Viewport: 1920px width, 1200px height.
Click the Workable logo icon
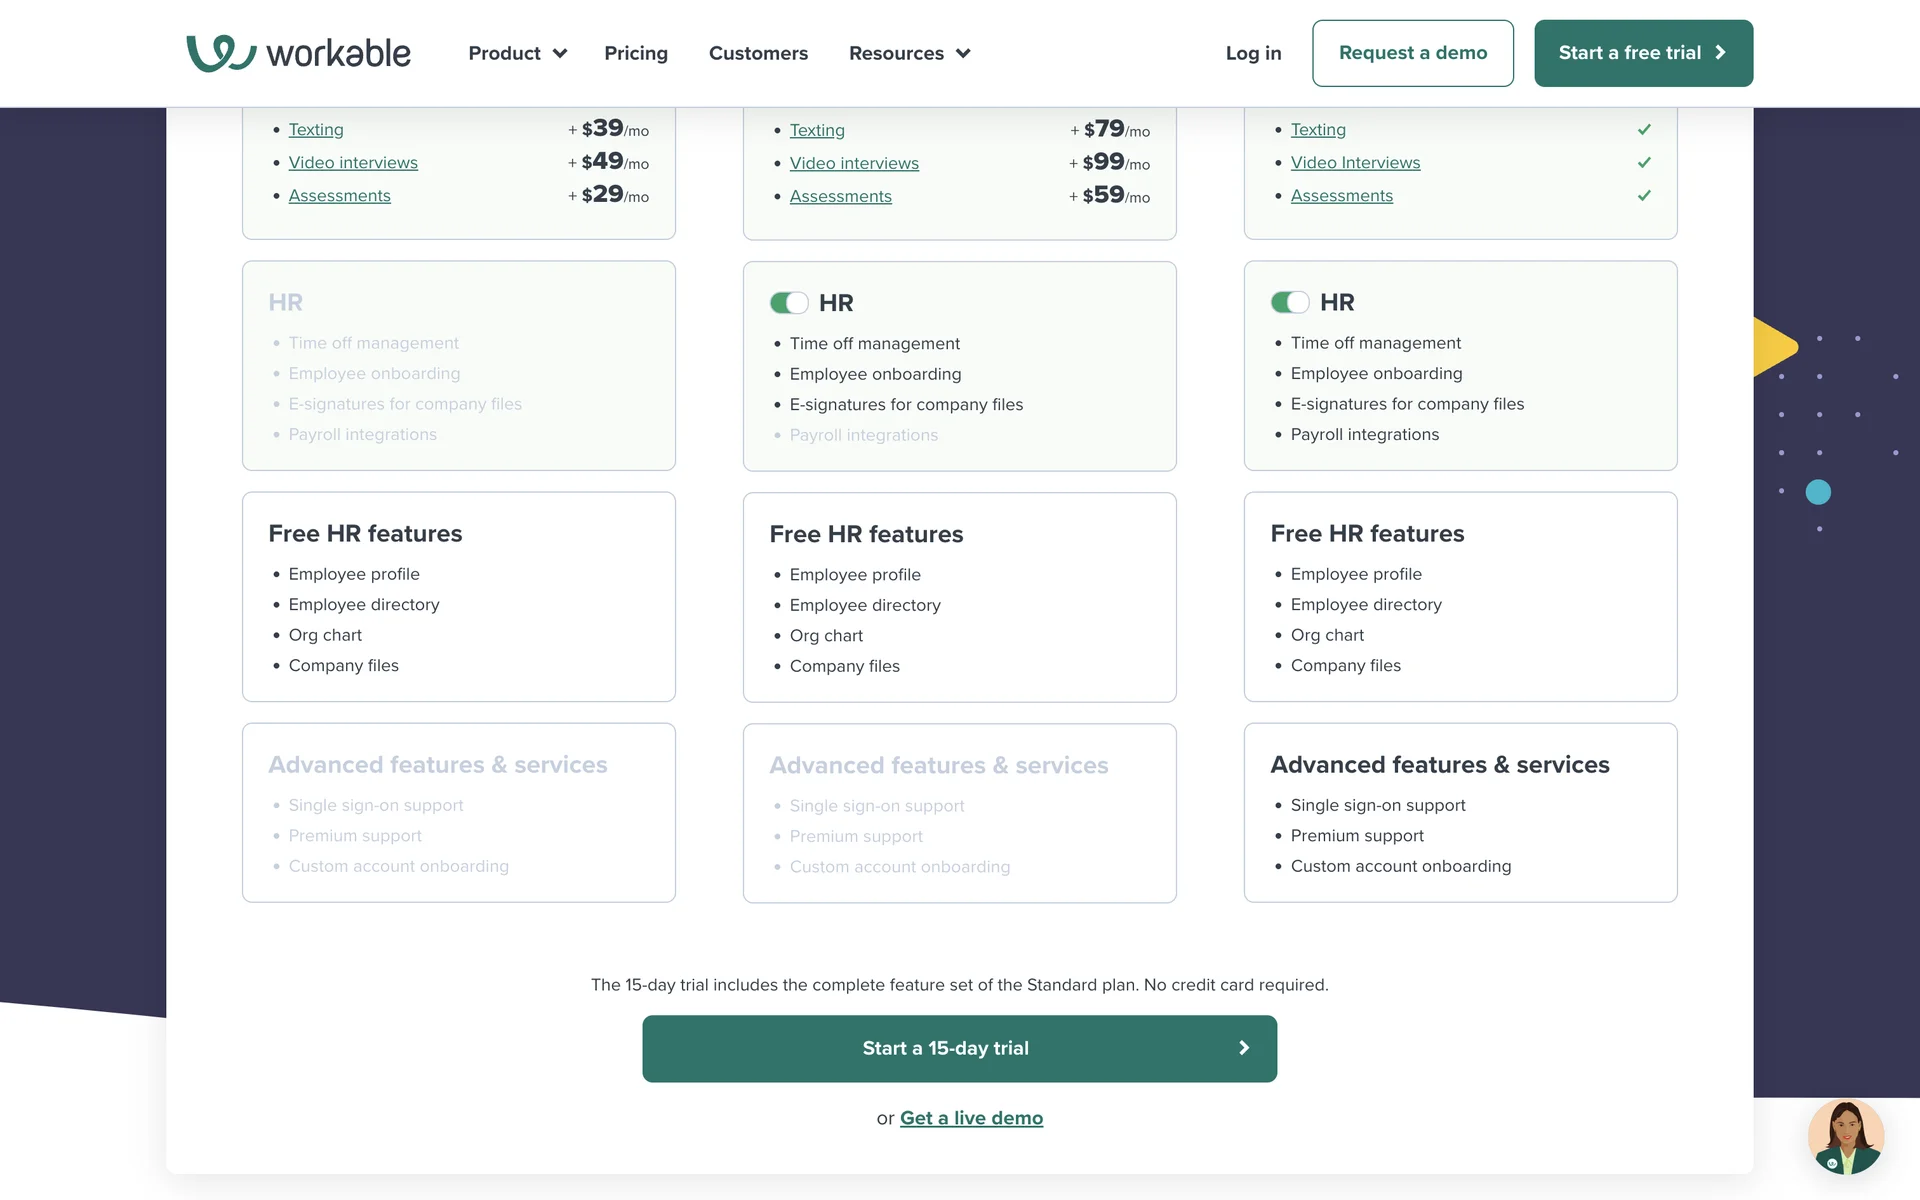tap(221, 53)
